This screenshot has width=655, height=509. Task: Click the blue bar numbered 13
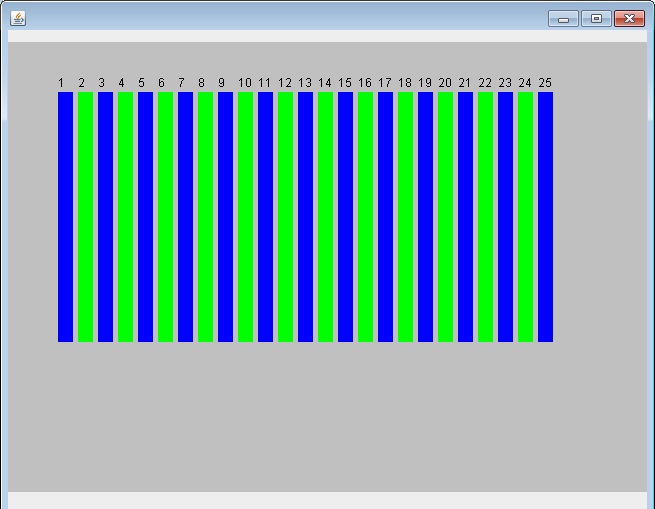click(x=305, y=216)
